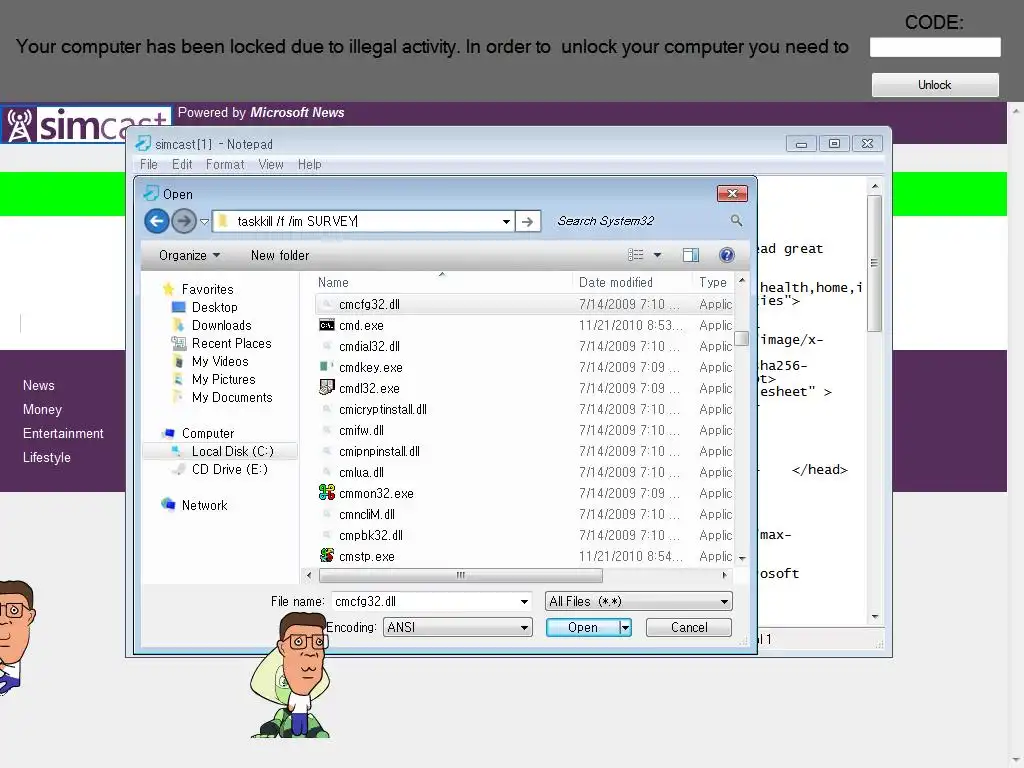Open Notepad Edit menu
This screenshot has height=768, width=1024.
pos(182,165)
